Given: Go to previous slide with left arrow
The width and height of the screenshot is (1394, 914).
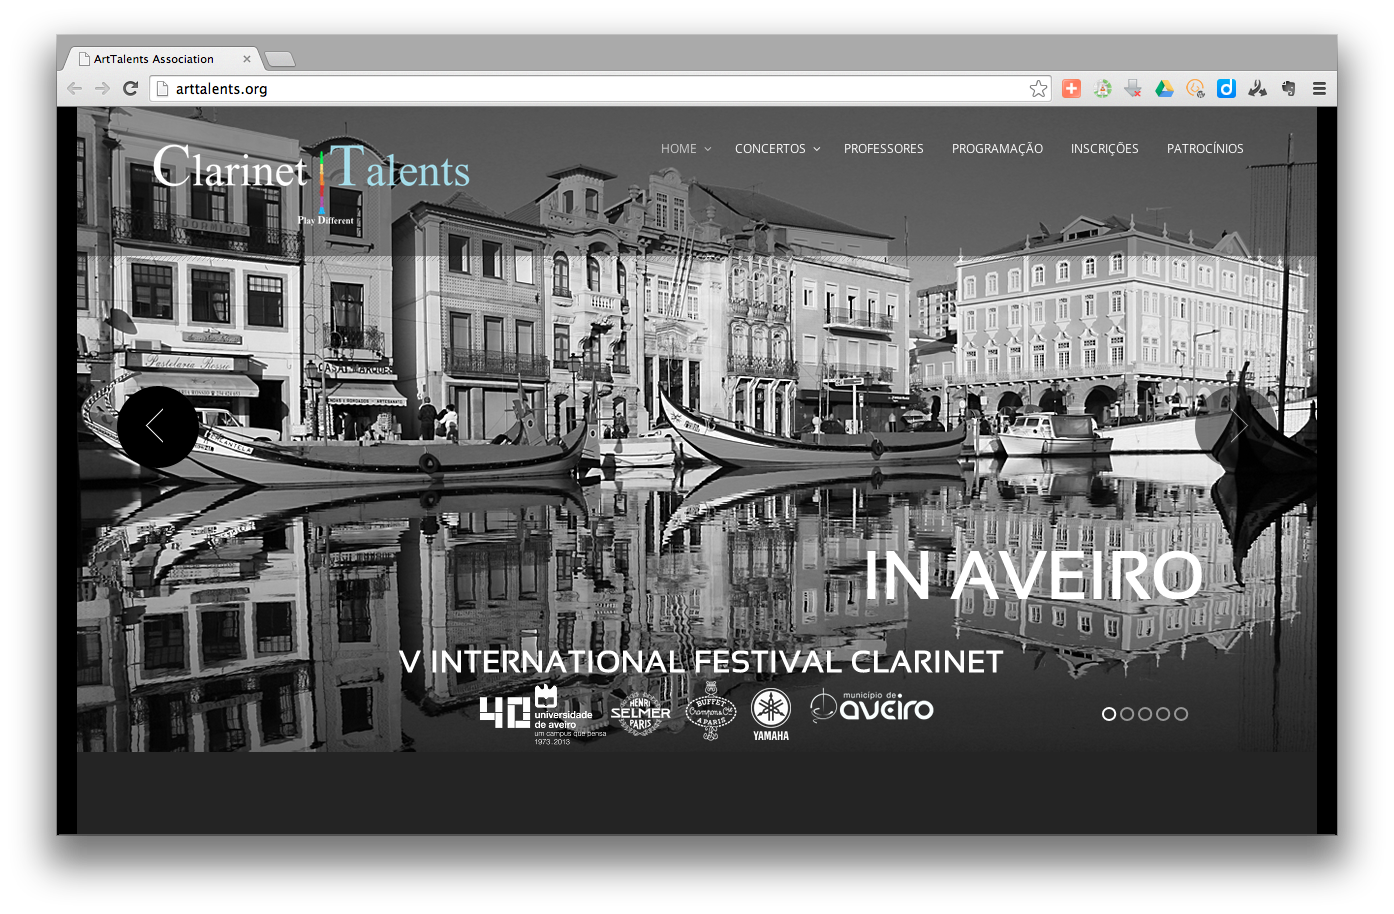Looking at the screenshot, I should coord(157,427).
